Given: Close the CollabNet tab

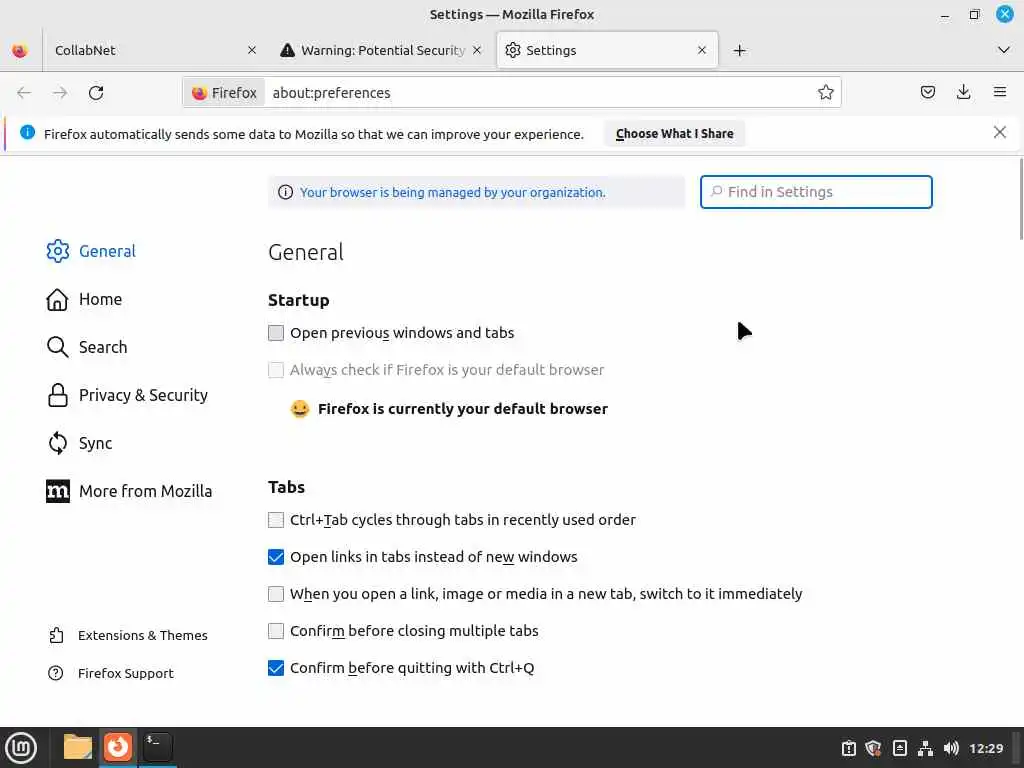Looking at the screenshot, I should [252, 50].
